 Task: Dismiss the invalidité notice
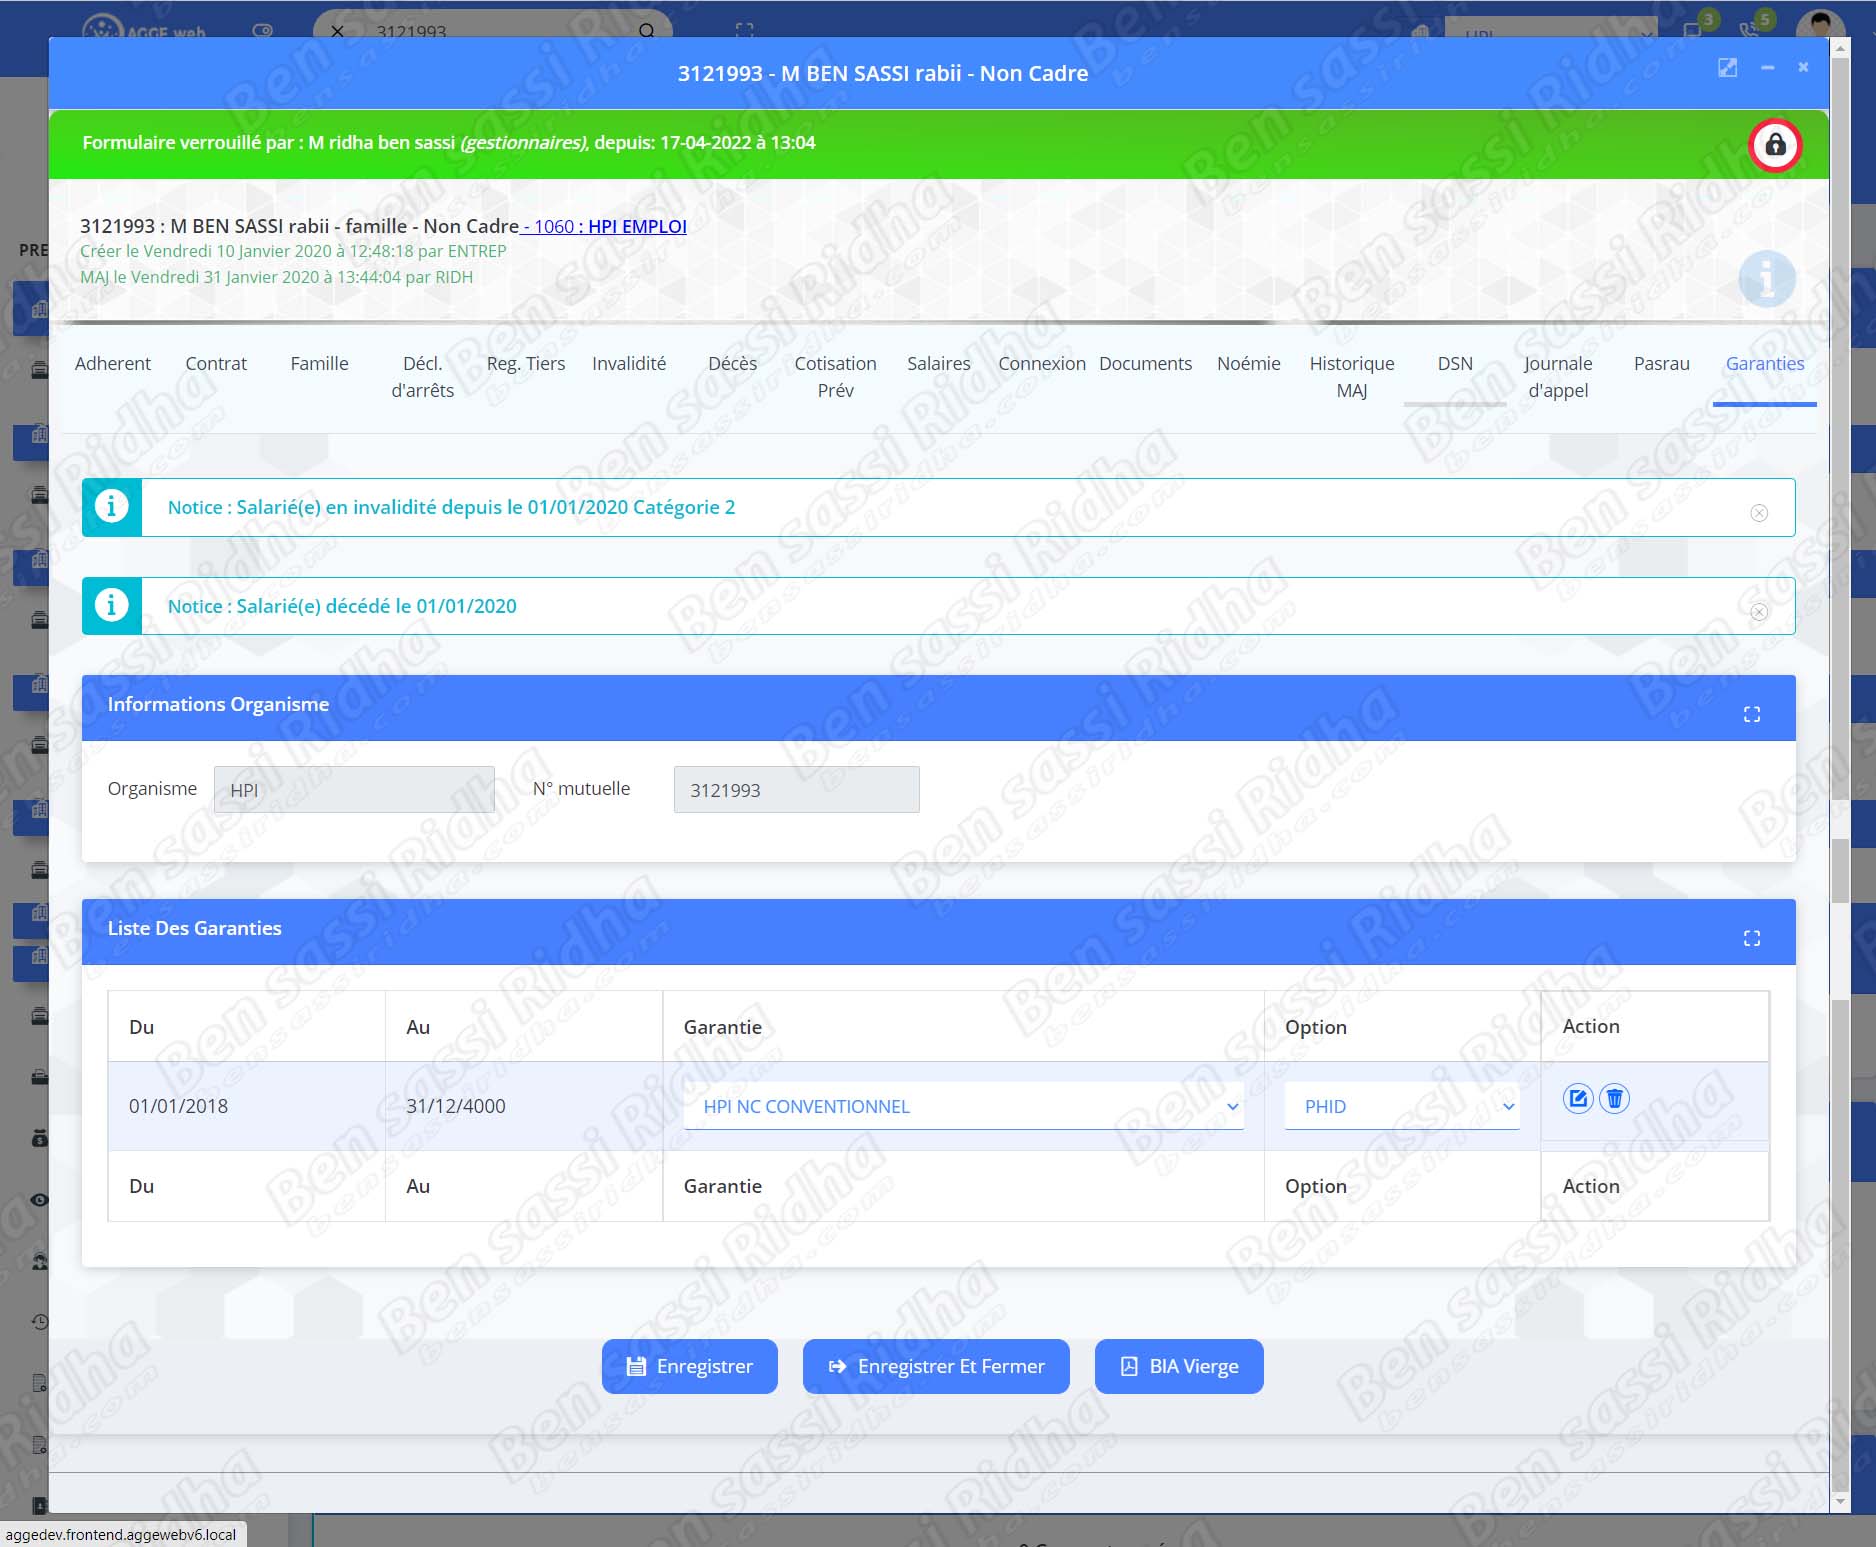coord(1759,513)
